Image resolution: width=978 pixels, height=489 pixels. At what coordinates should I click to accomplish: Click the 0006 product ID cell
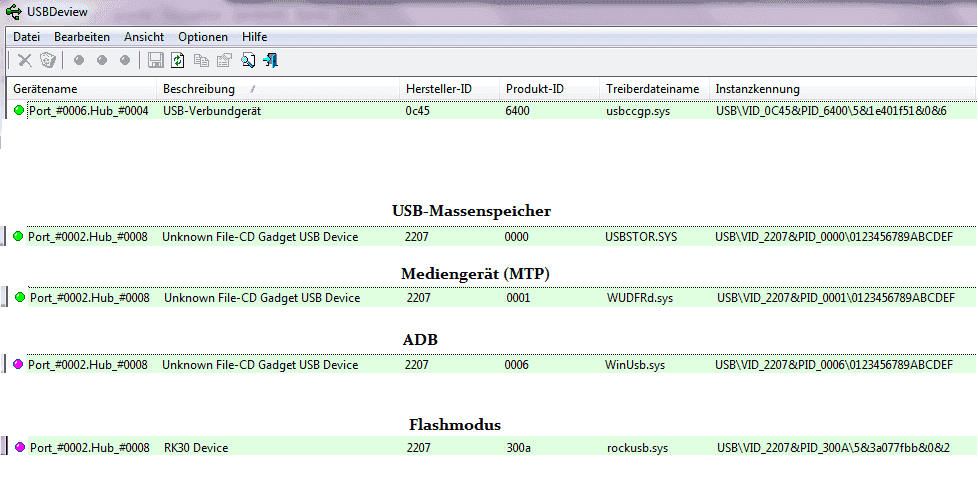click(x=516, y=364)
